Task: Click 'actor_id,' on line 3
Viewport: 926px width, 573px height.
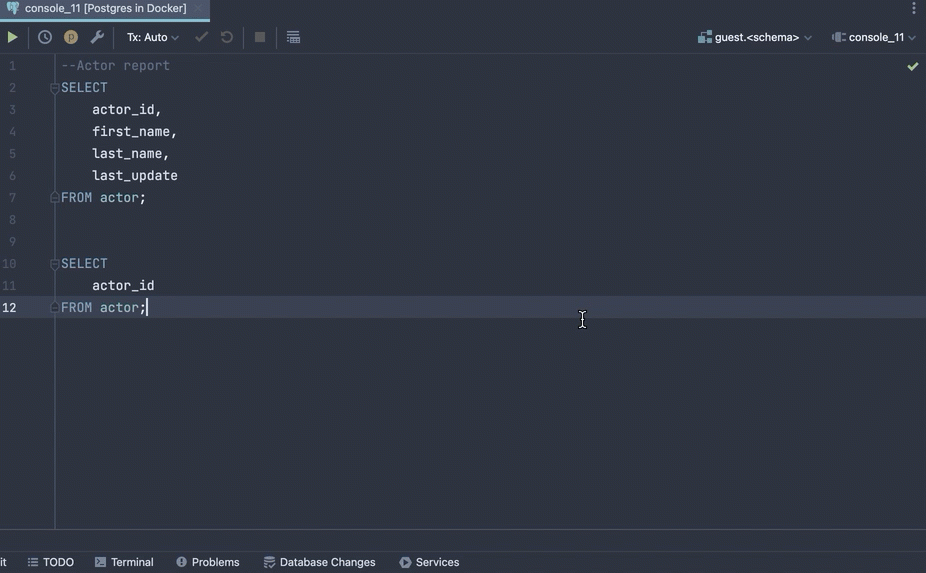Action: 126,109
